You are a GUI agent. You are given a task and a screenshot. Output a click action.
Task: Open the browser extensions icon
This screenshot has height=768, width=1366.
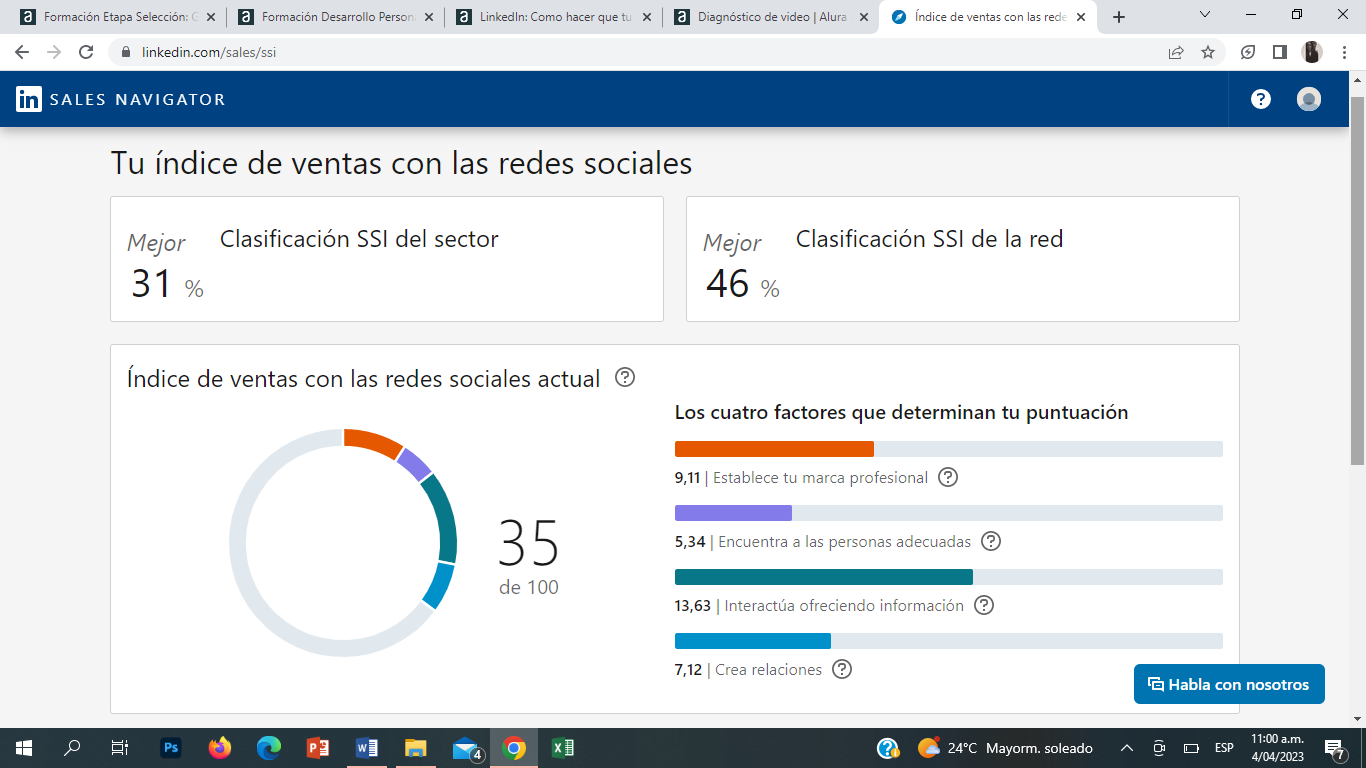tap(1248, 52)
